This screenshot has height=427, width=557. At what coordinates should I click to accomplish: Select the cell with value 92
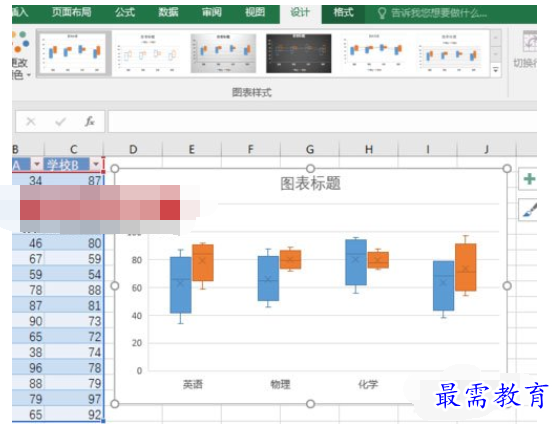click(74, 415)
